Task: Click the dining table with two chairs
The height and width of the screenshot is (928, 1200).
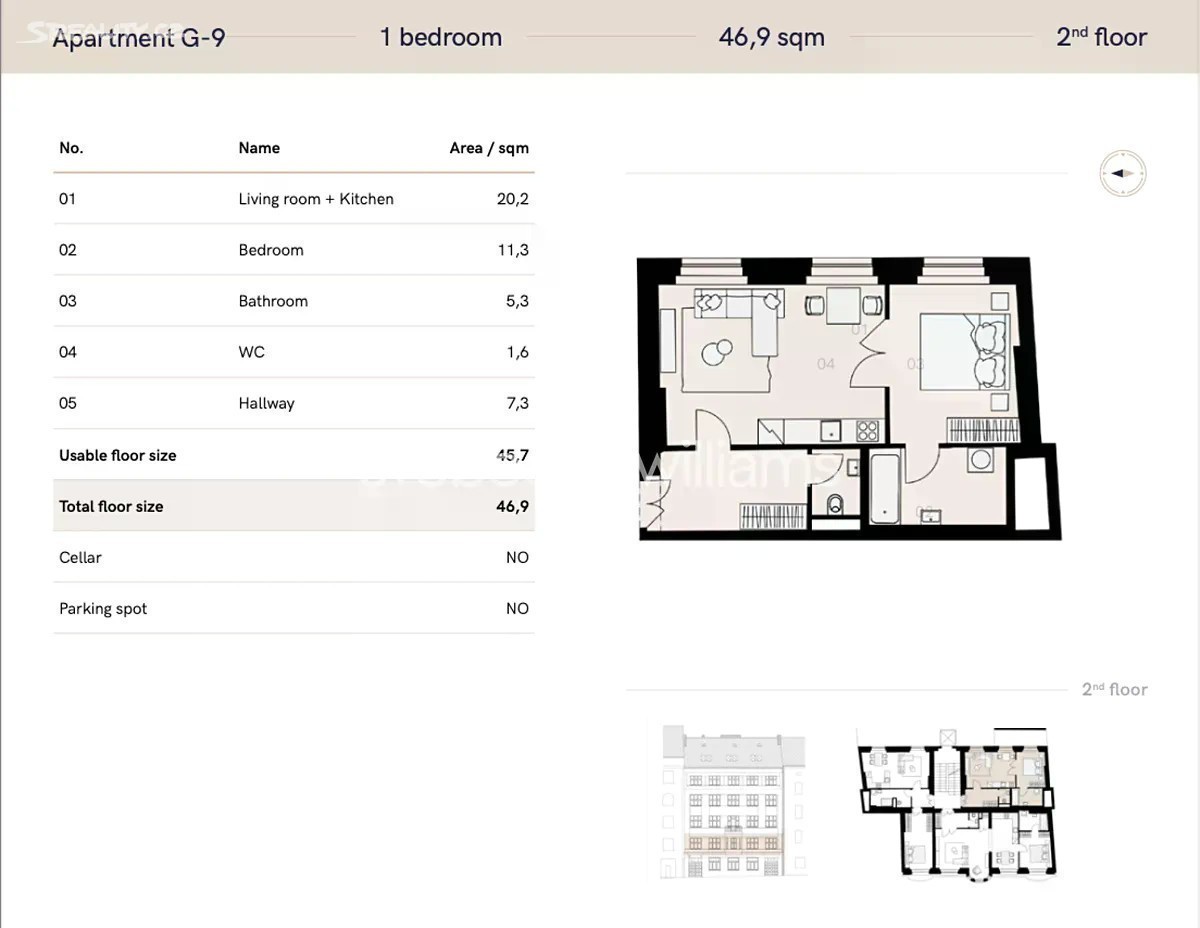Action: [845, 304]
